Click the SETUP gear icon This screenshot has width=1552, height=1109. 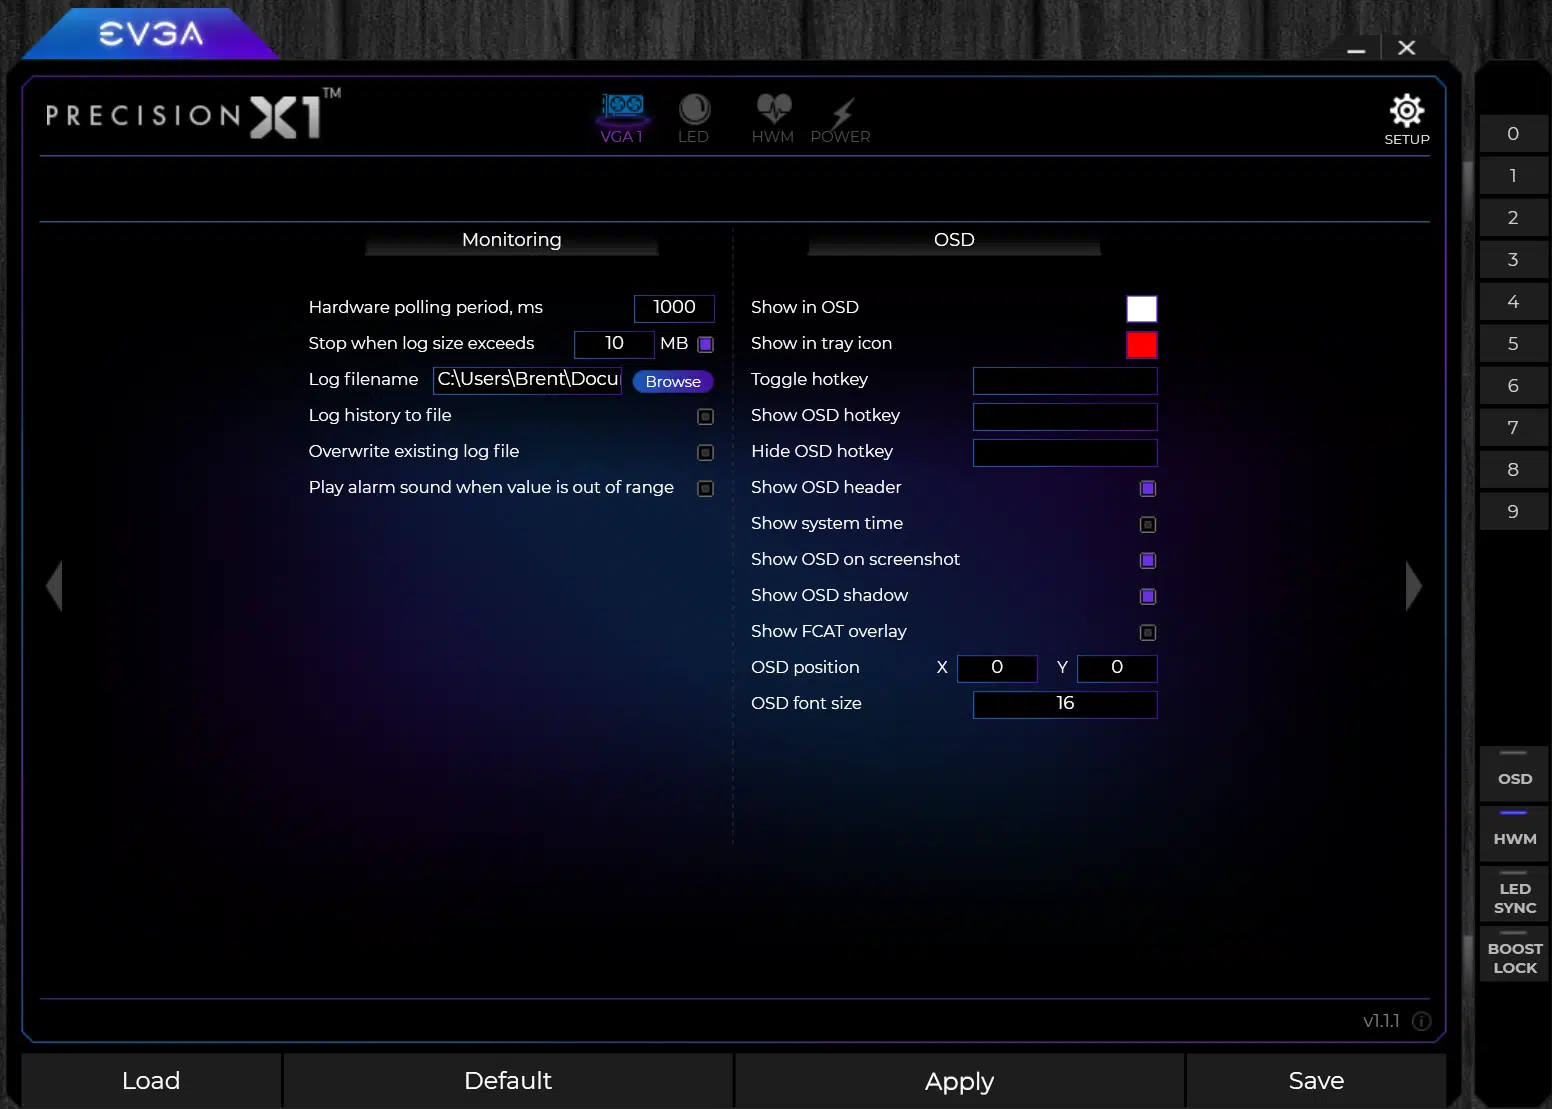click(x=1407, y=119)
